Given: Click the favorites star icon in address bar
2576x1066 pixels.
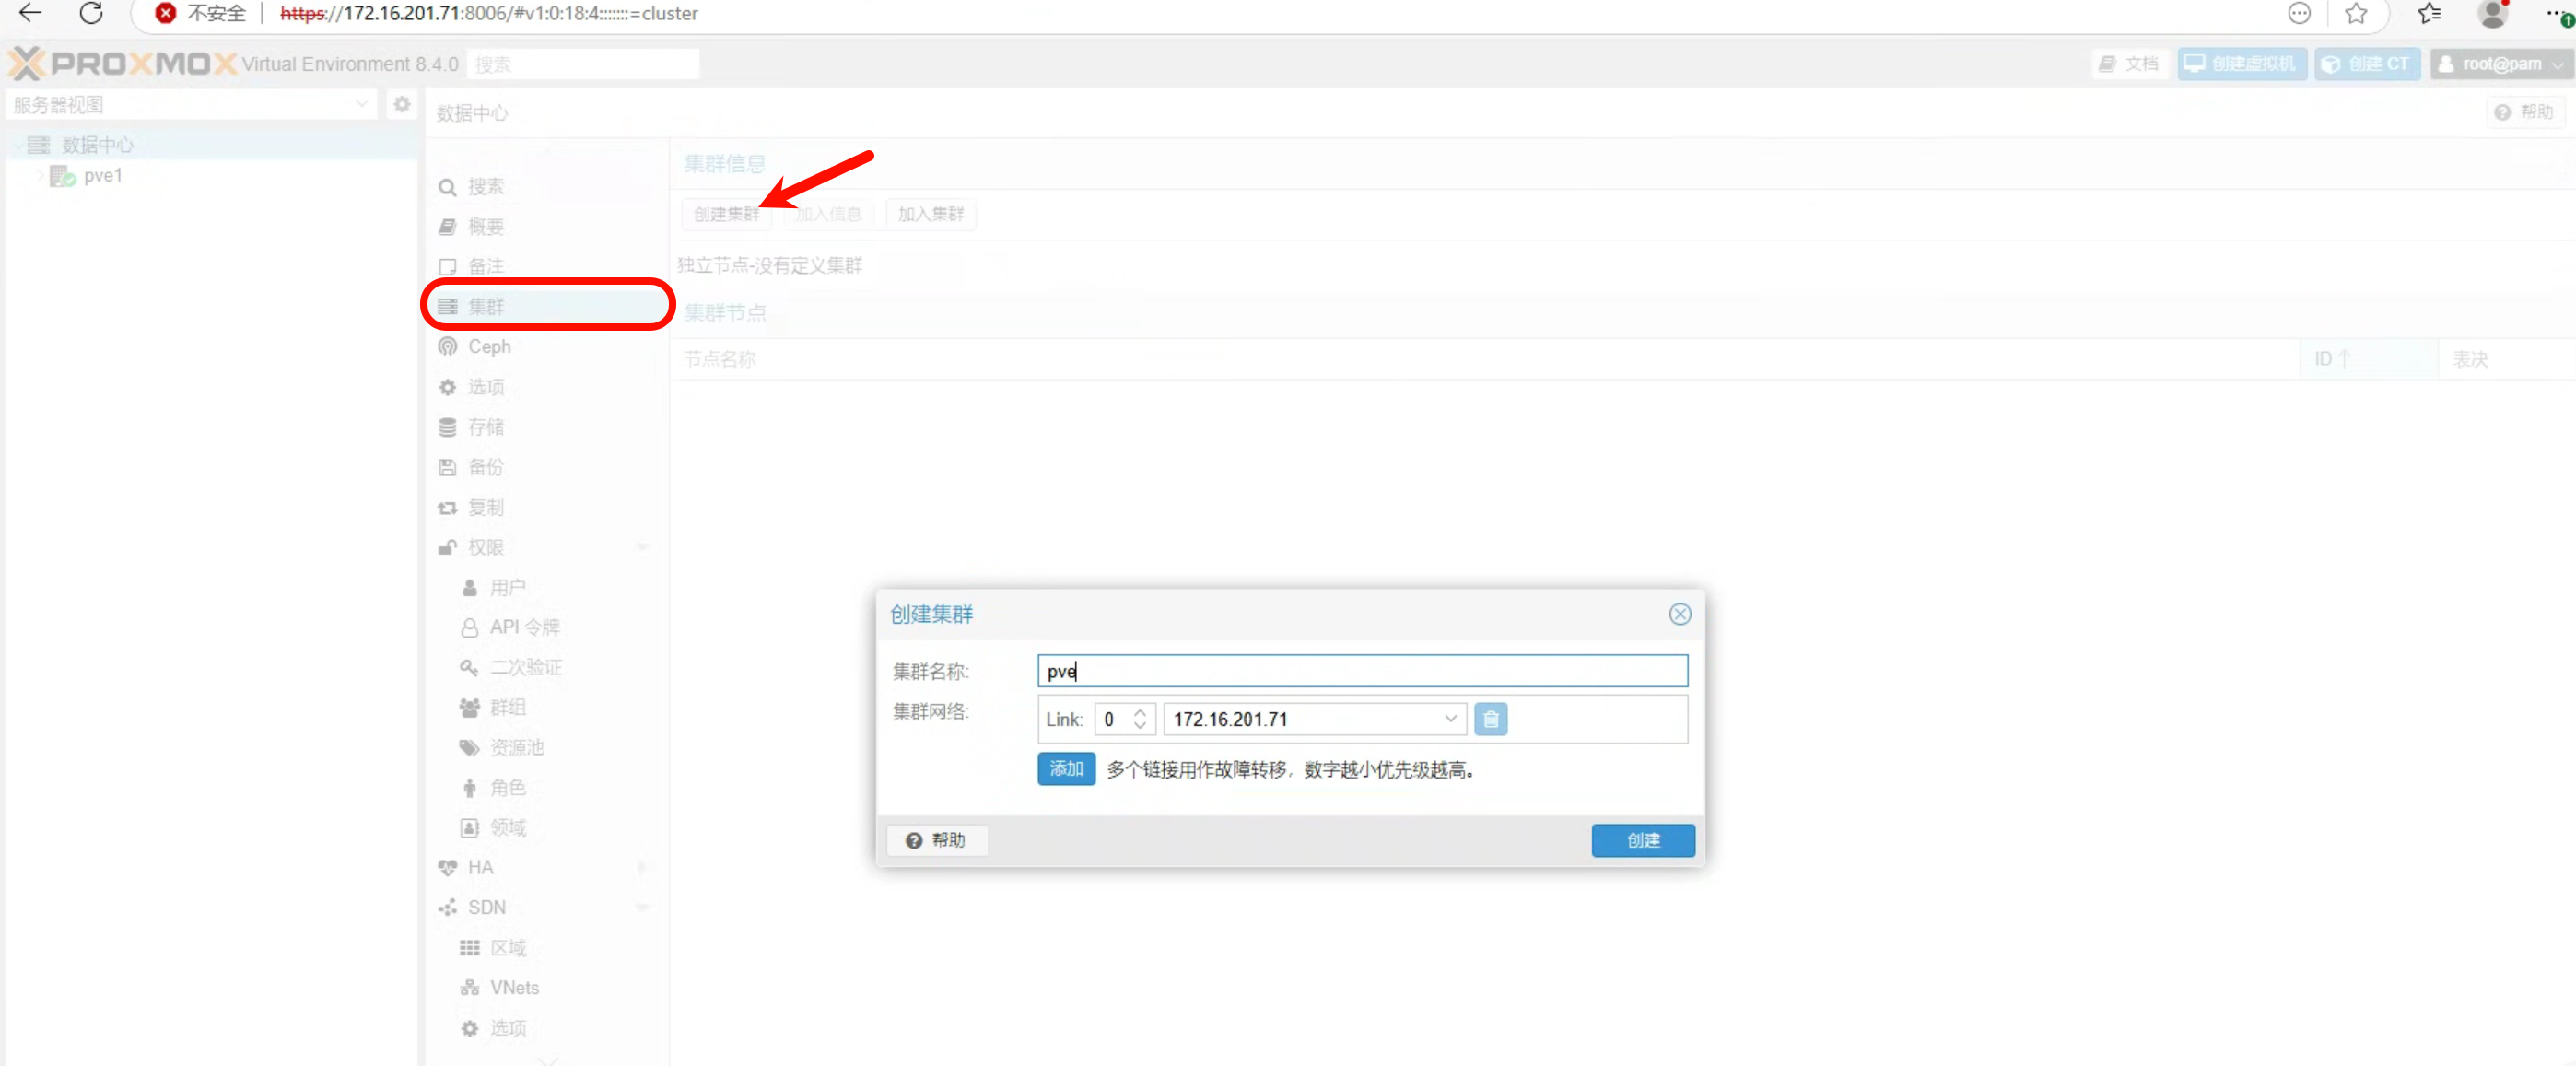Looking at the screenshot, I should pyautogui.click(x=2356, y=13).
